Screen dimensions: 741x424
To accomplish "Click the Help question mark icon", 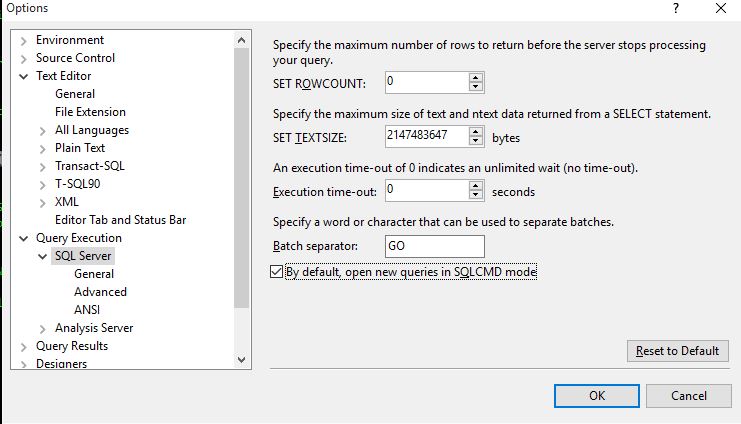I will (677, 8).
